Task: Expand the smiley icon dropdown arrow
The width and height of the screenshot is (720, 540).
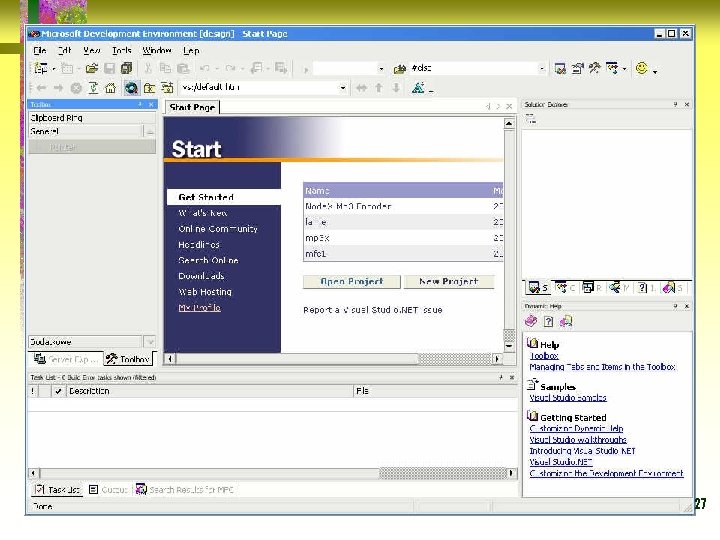Action: coord(655,71)
